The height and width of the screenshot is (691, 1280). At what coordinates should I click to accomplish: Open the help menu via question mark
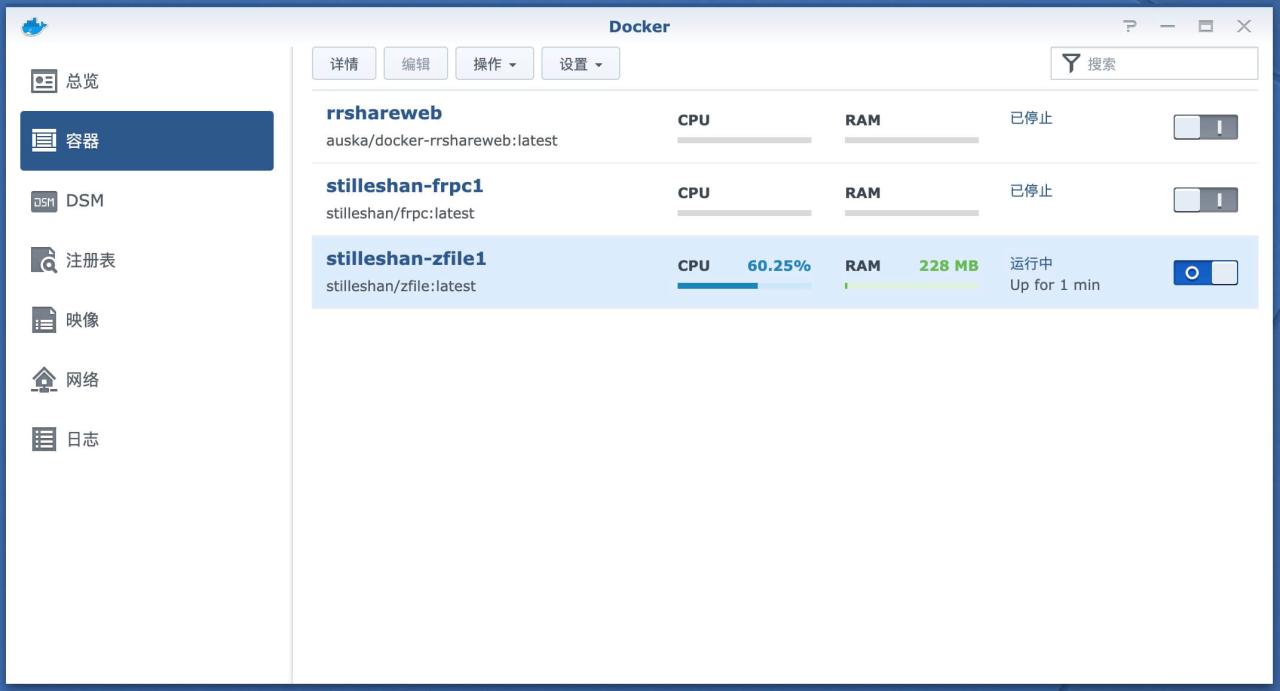pyautogui.click(x=1129, y=27)
